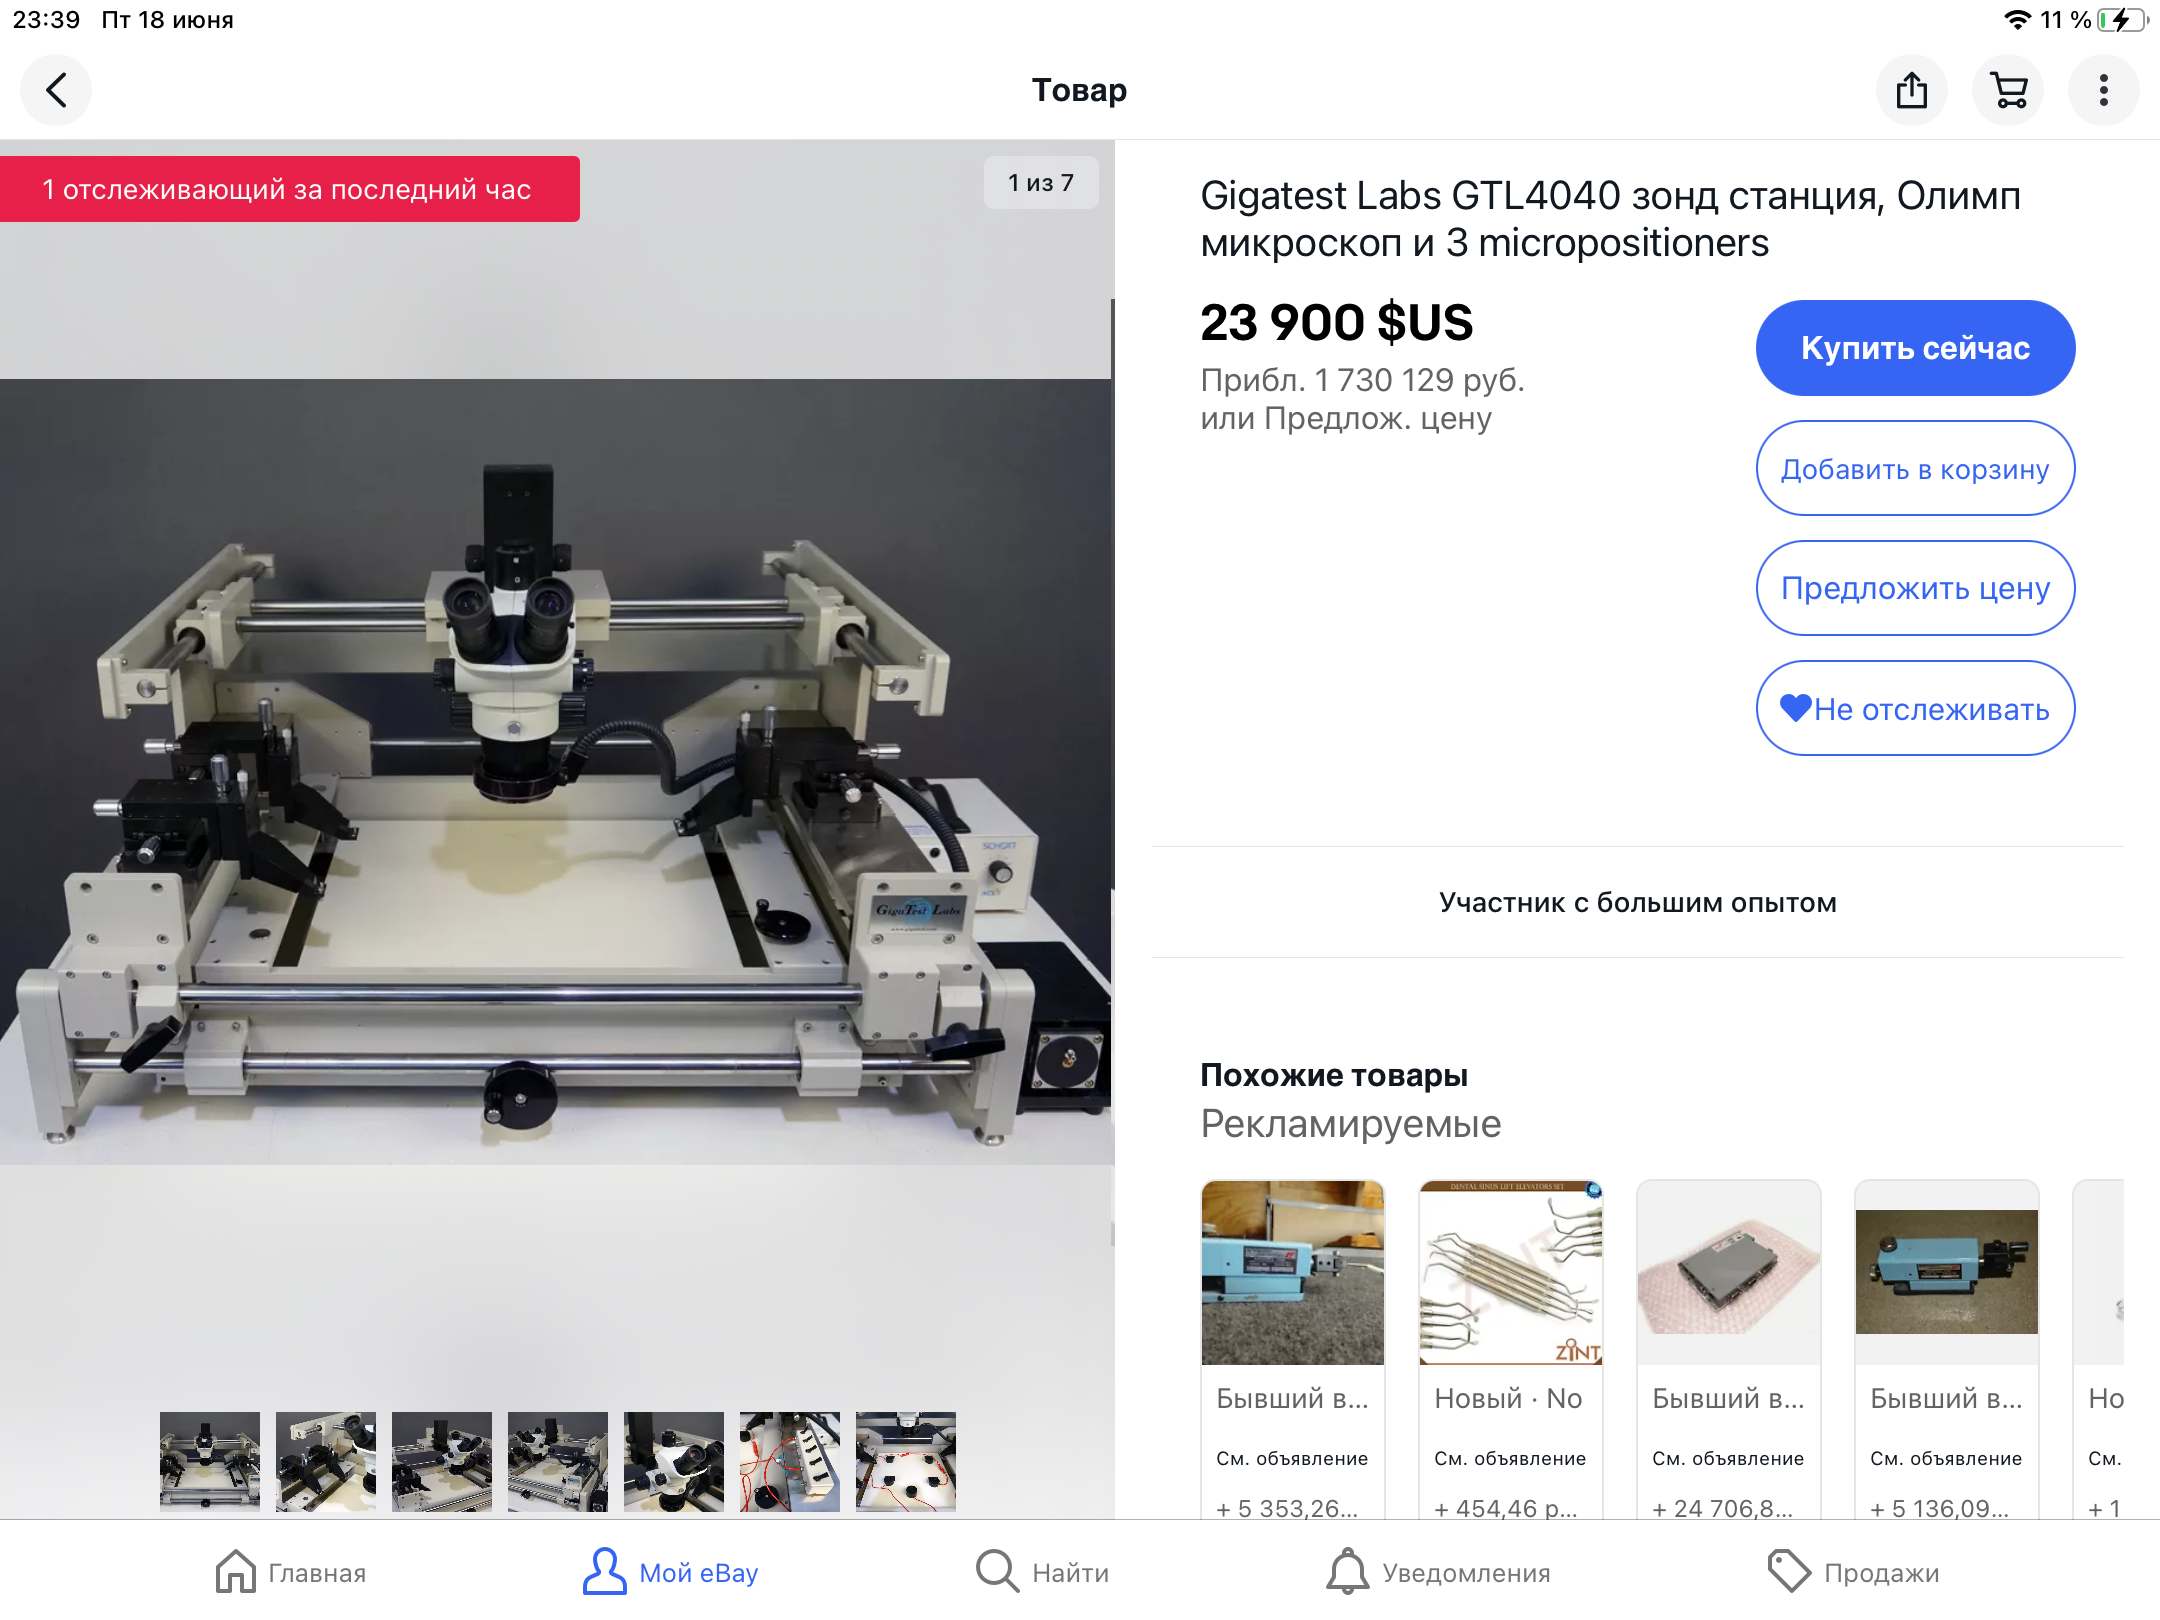Open the shopping cart icon
Viewport: 2160px width, 1620px height.
[2008, 90]
